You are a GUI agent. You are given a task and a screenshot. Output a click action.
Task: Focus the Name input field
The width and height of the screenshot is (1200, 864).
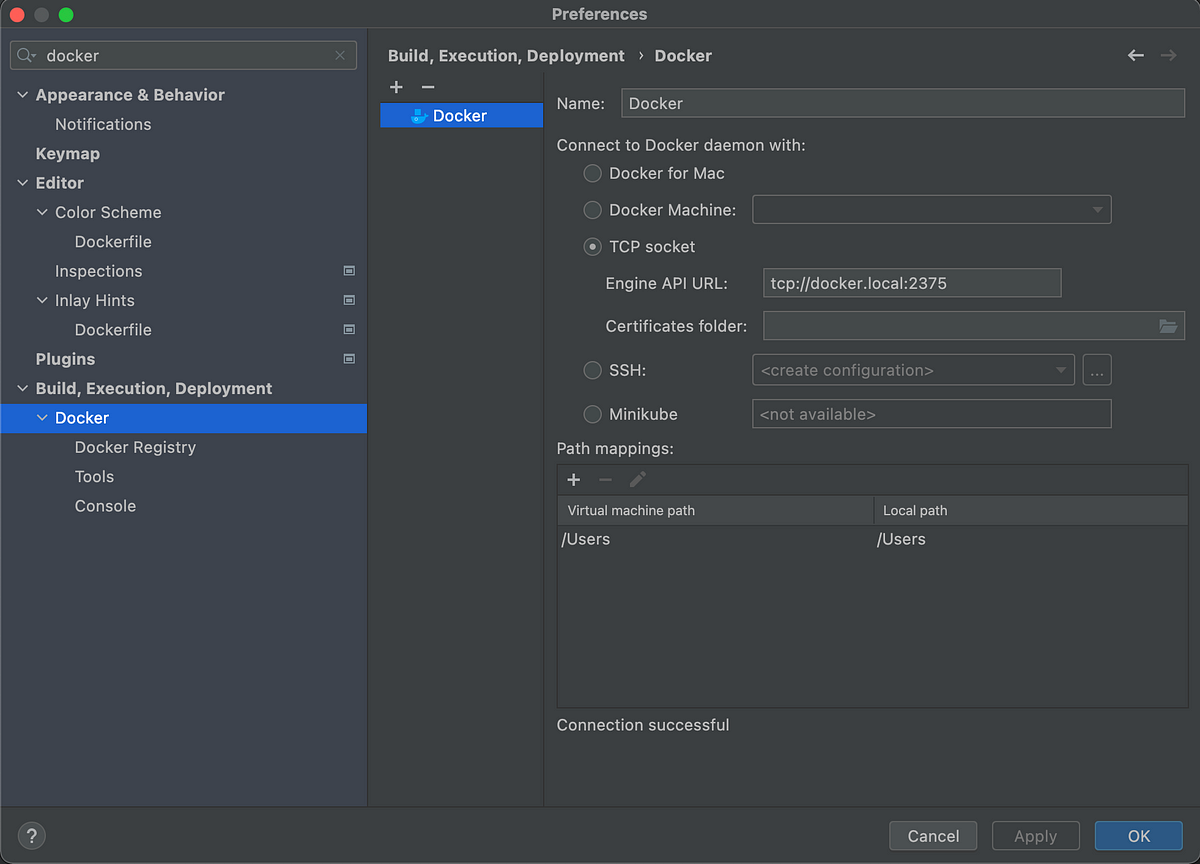click(903, 103)
